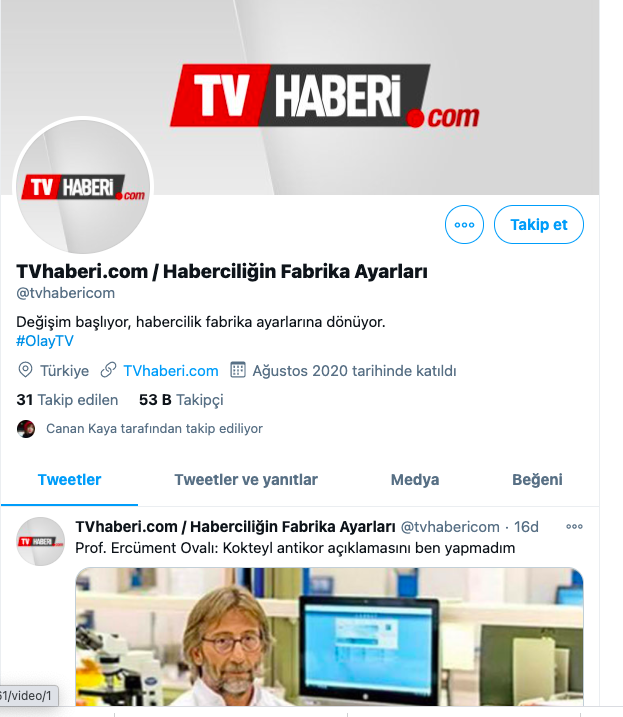Click the TV HABERi.com banner header image

pyautogui.click(x=300, y=97)
